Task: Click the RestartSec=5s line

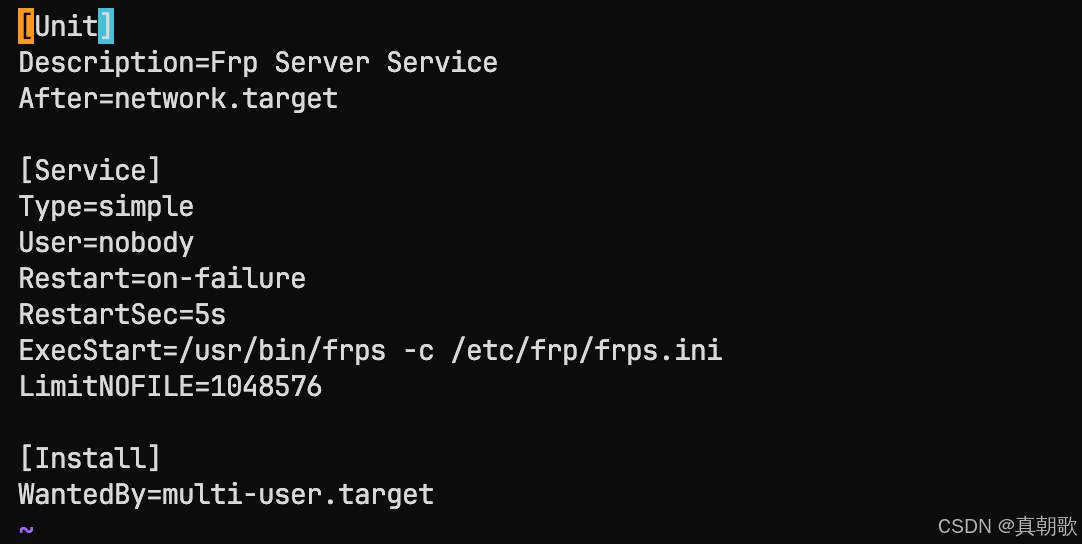Action: [122, 315]
